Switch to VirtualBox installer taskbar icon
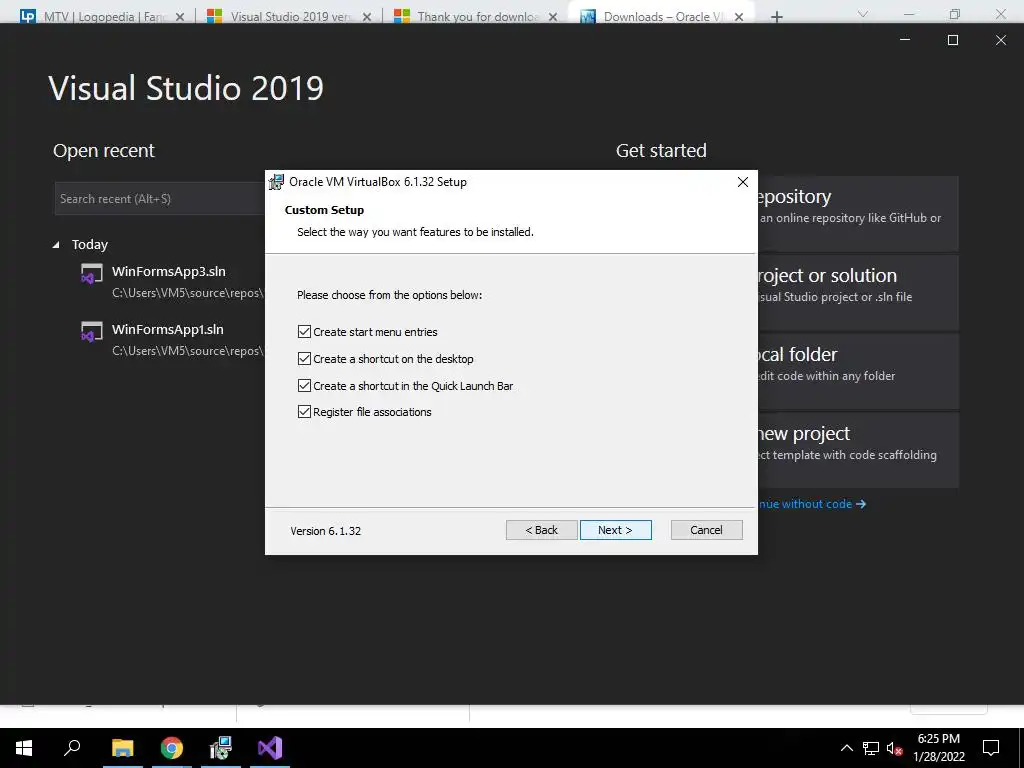This screenshot has width=1024, height=768. (221, 748)
